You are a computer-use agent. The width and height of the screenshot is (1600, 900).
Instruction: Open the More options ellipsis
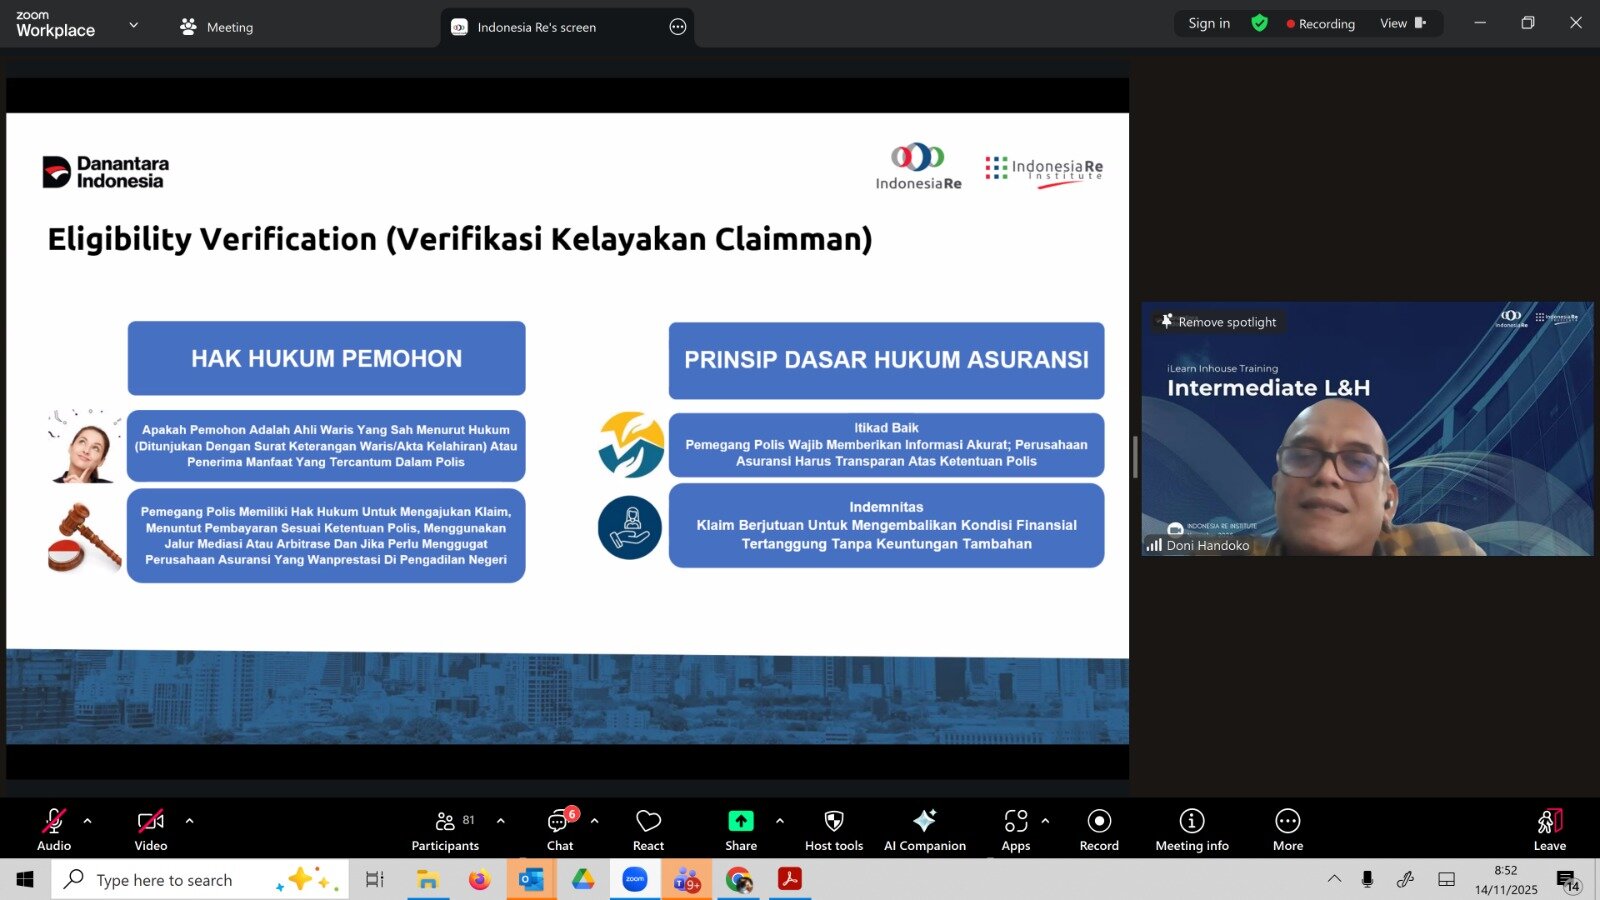pos(1287,829)
